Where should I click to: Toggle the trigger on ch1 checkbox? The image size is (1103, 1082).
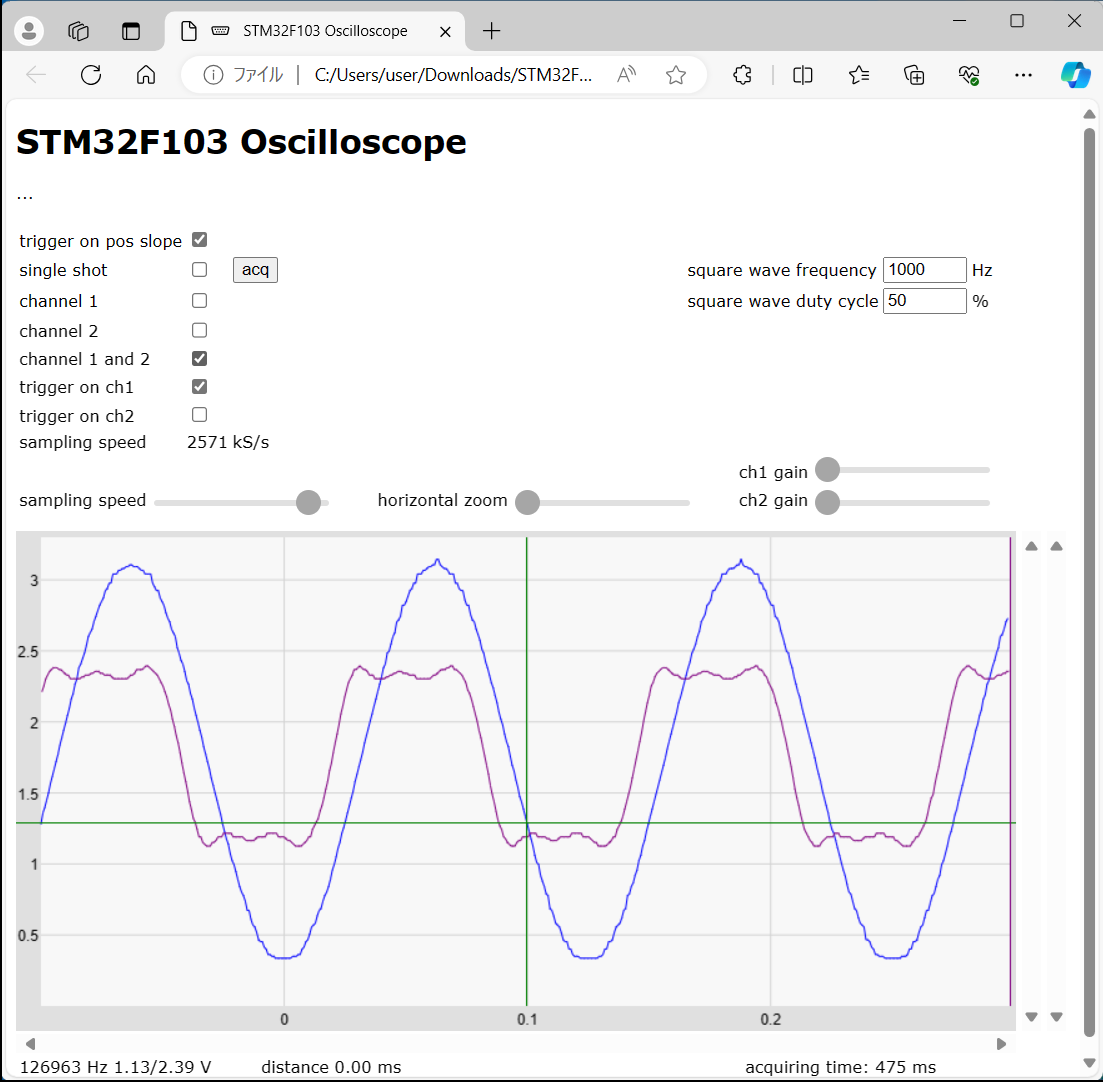[x=200, y=387]
